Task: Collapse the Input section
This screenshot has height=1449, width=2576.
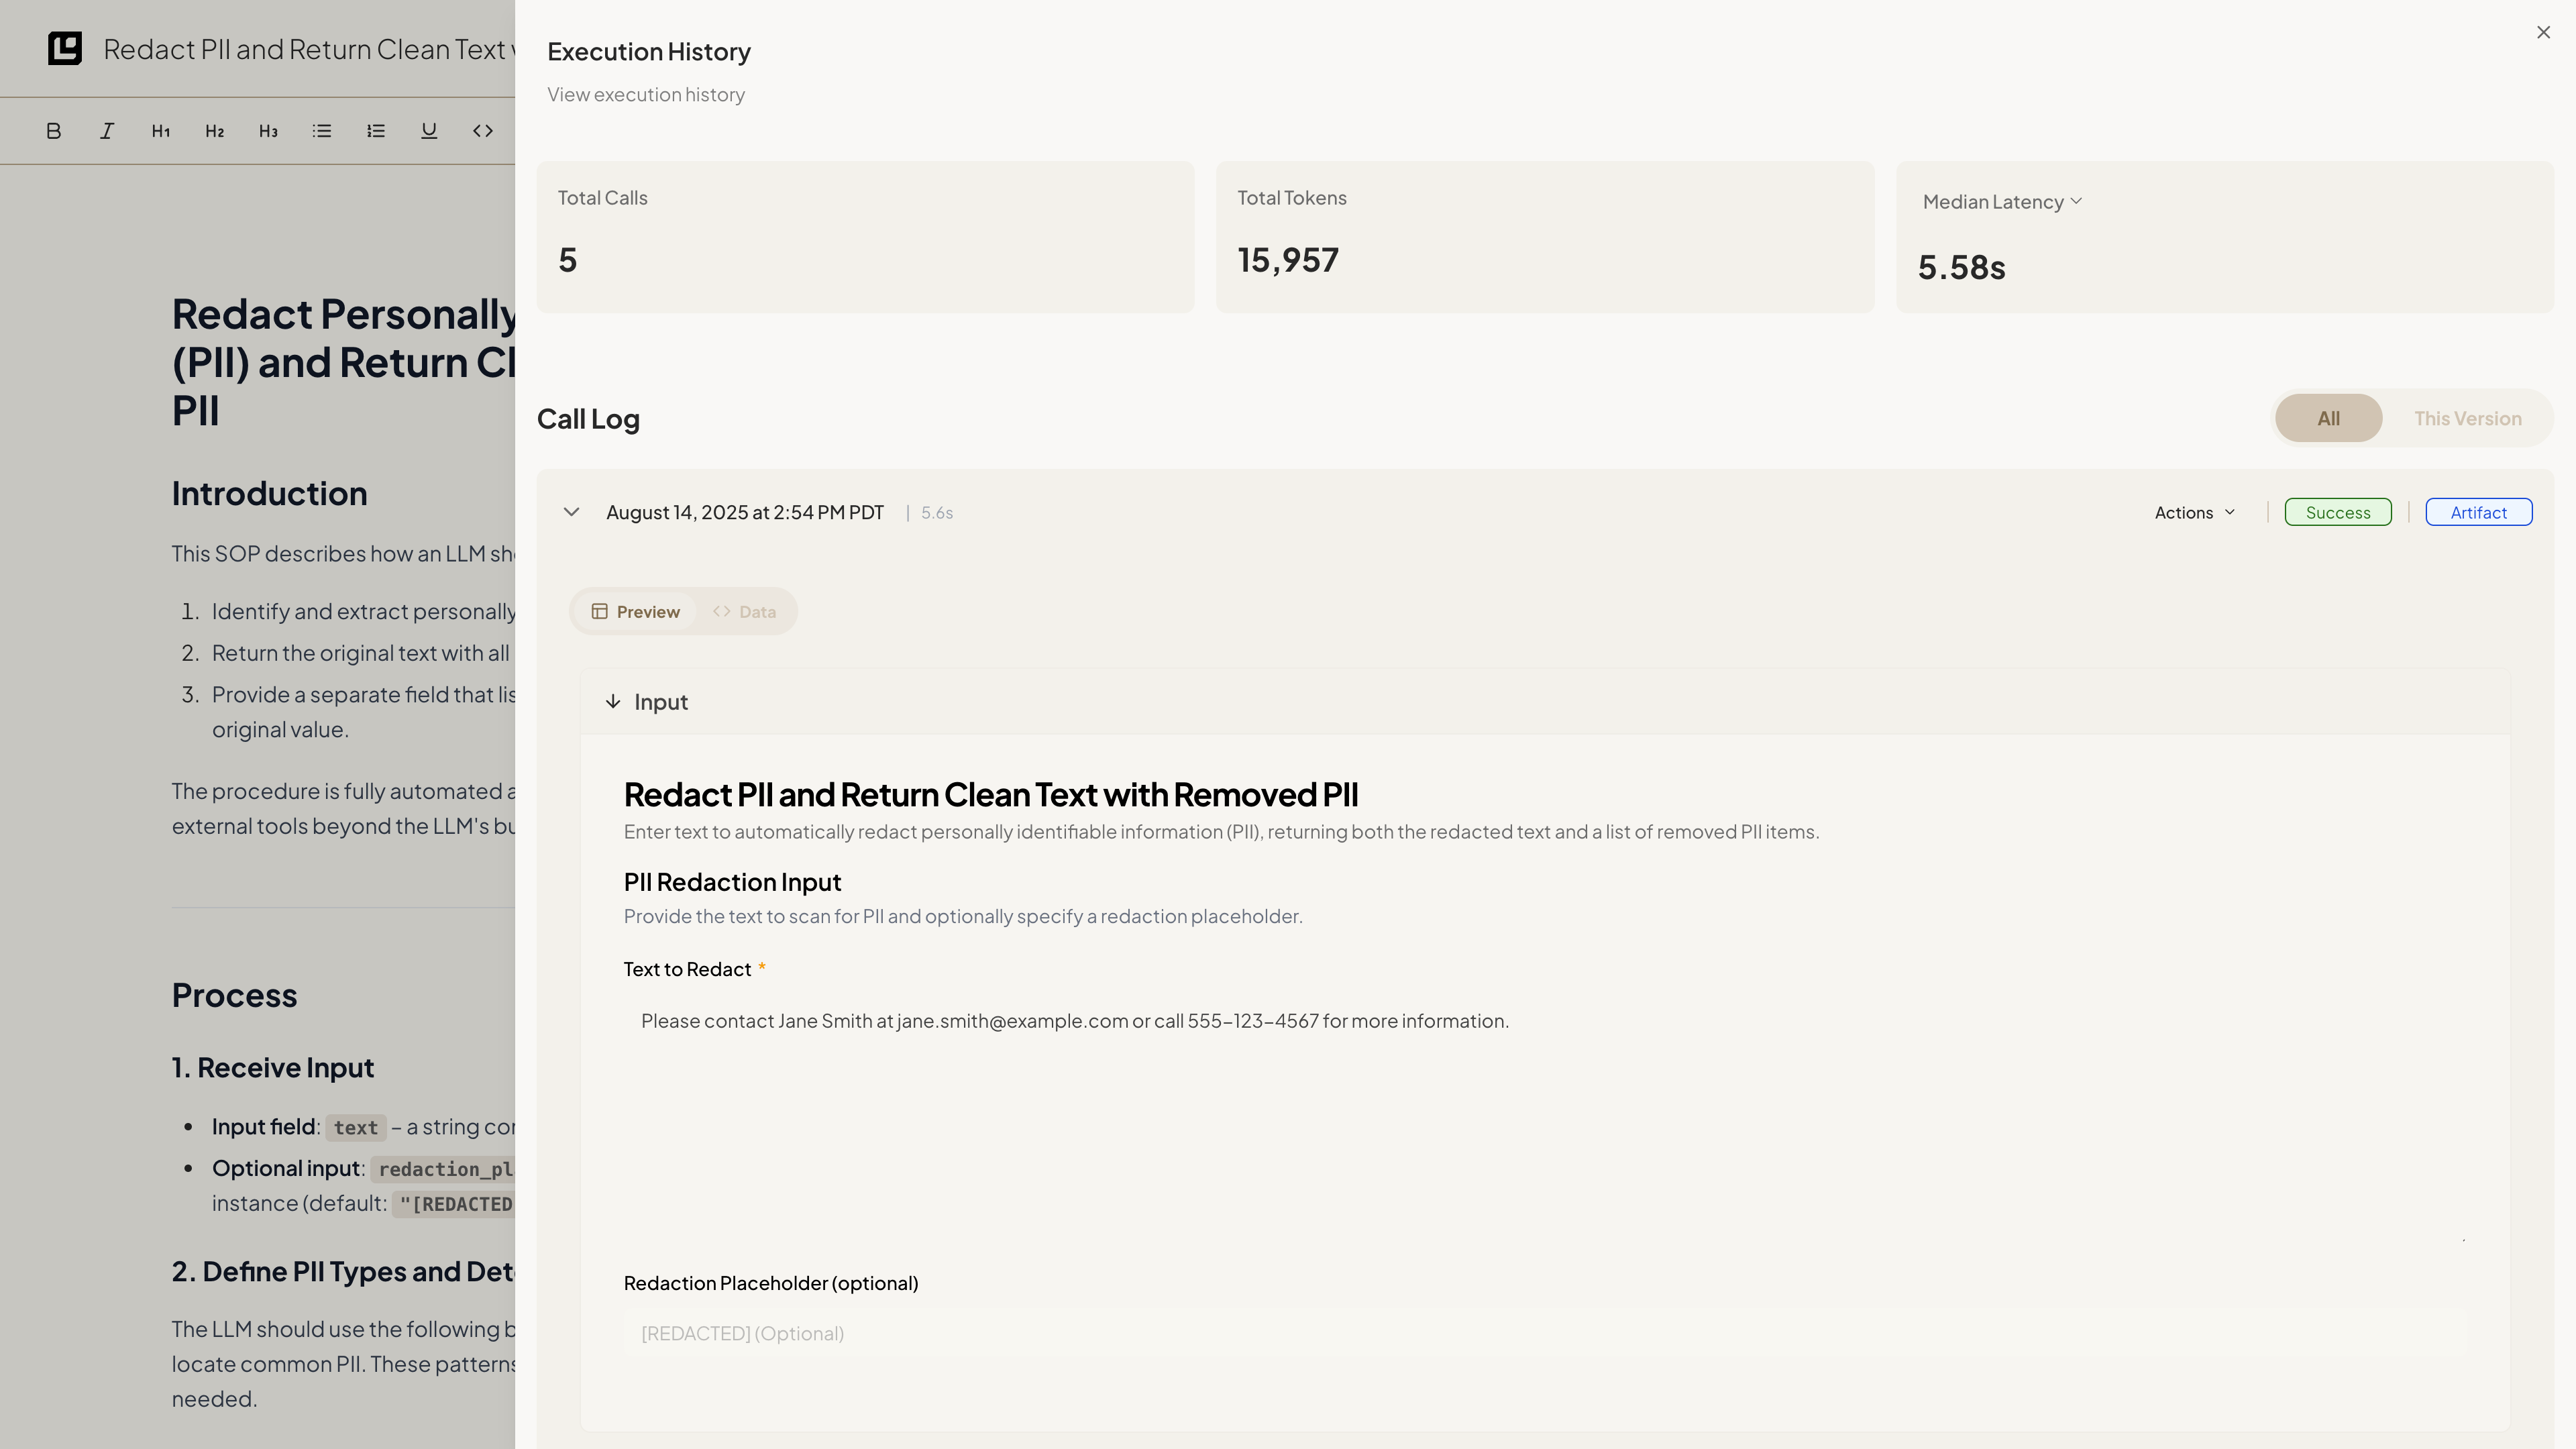Action: (613, 702)
